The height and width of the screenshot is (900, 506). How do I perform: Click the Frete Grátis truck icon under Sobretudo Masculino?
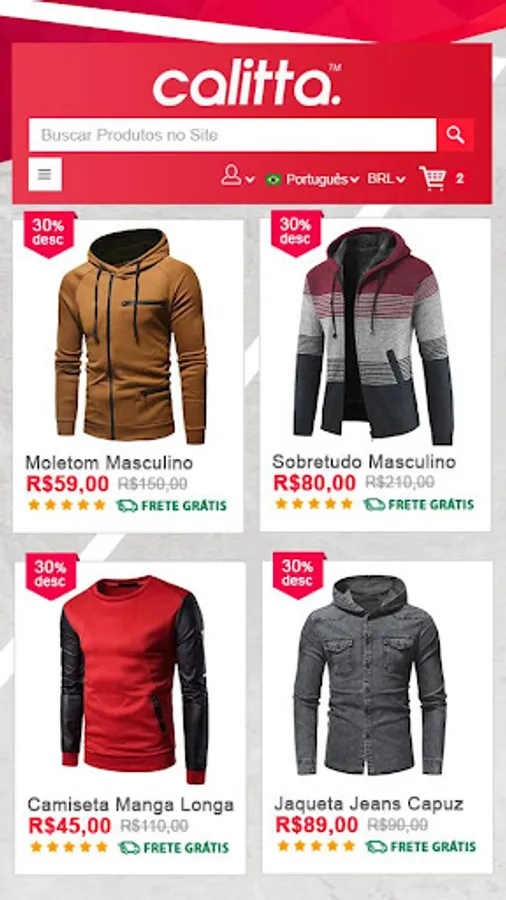[x=374, y=505]
